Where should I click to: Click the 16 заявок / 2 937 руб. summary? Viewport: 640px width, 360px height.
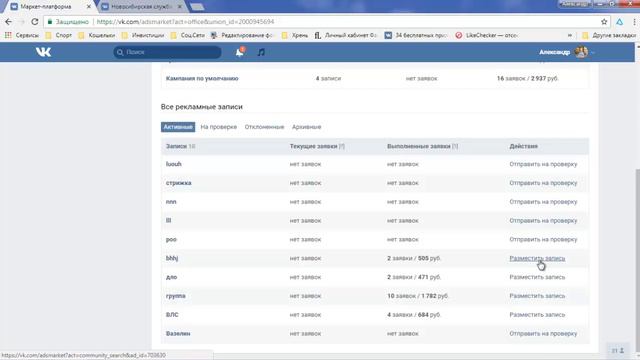528,78
